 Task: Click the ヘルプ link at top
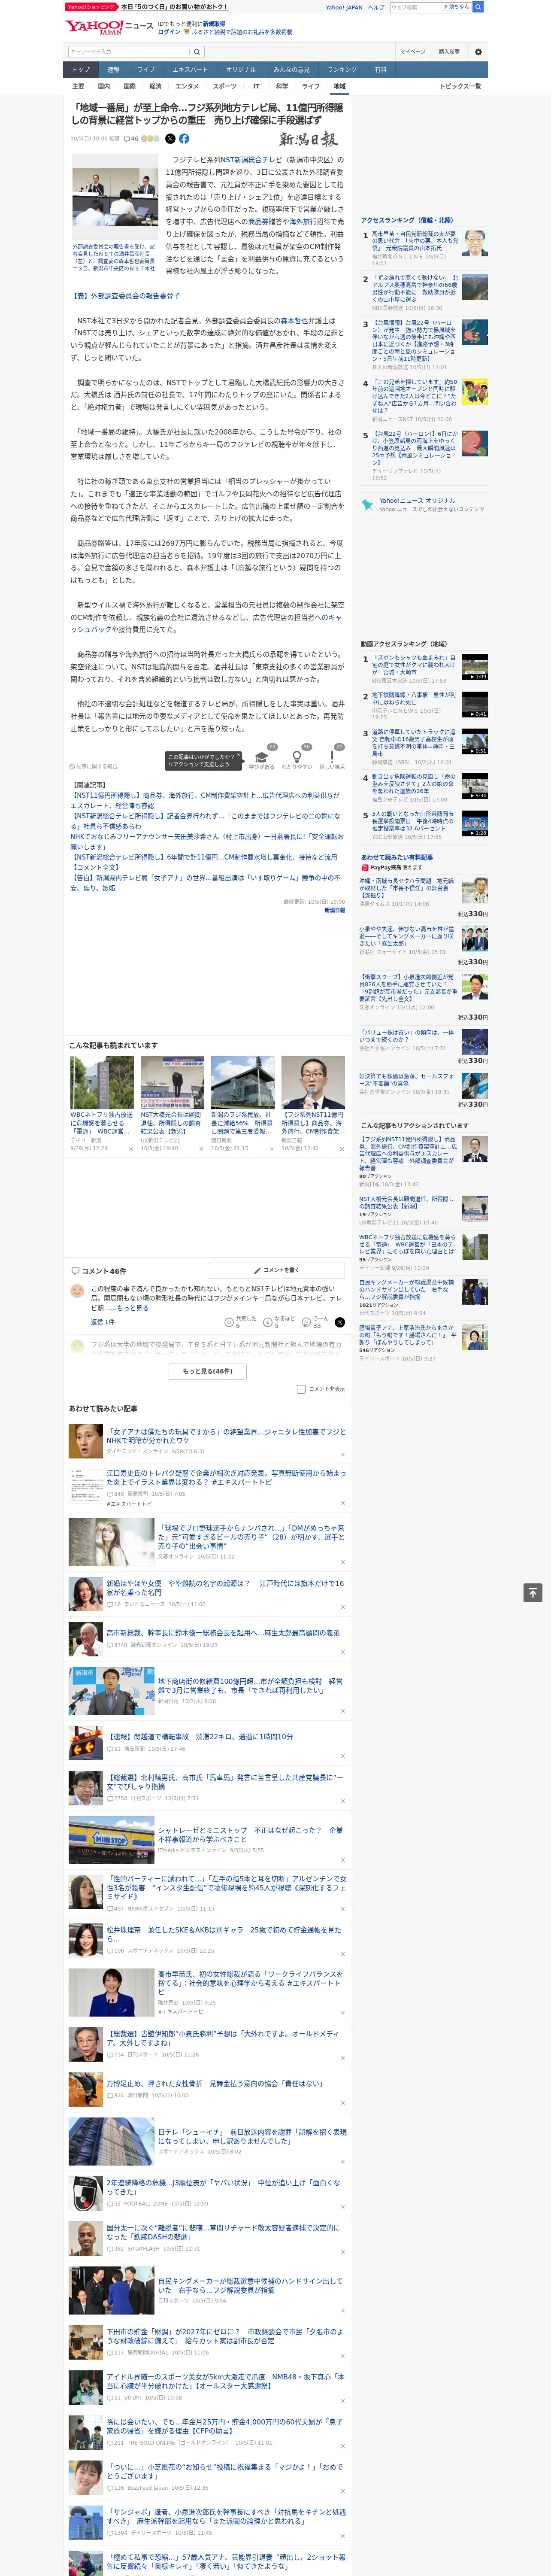[x=375, y=7]
